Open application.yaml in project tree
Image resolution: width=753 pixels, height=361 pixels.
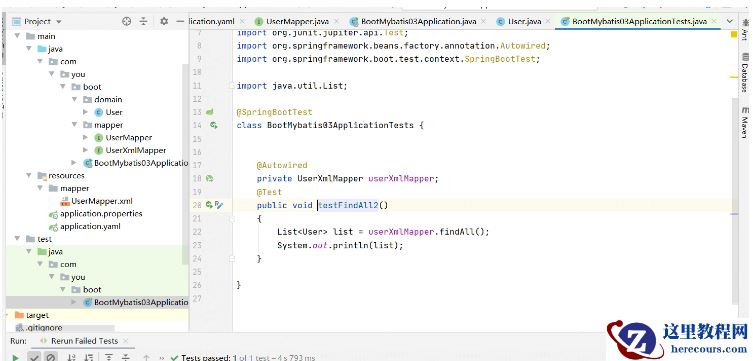coord(85,227)
